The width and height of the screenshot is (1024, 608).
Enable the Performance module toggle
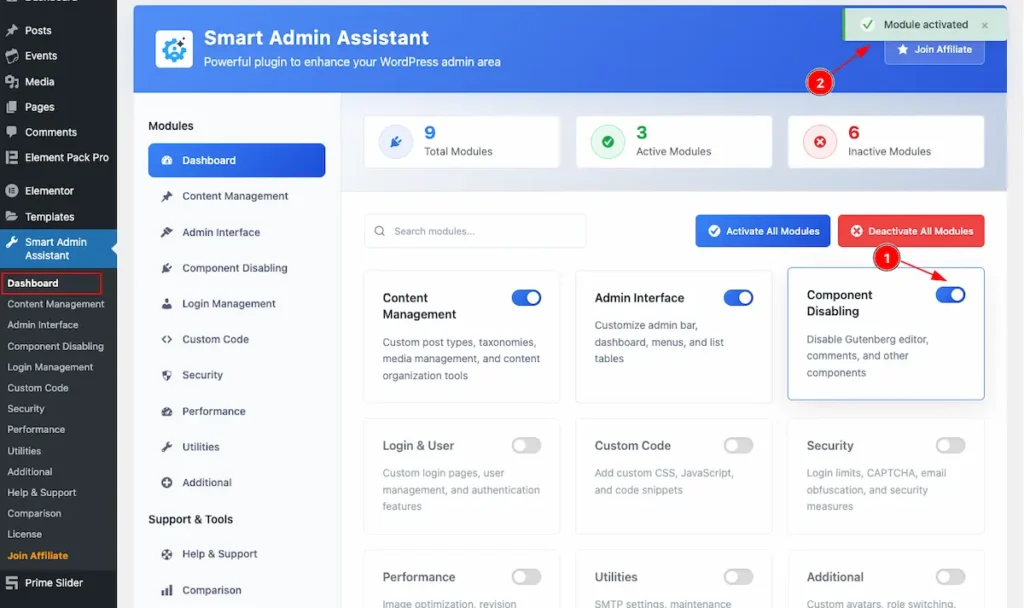pos(526,577)
